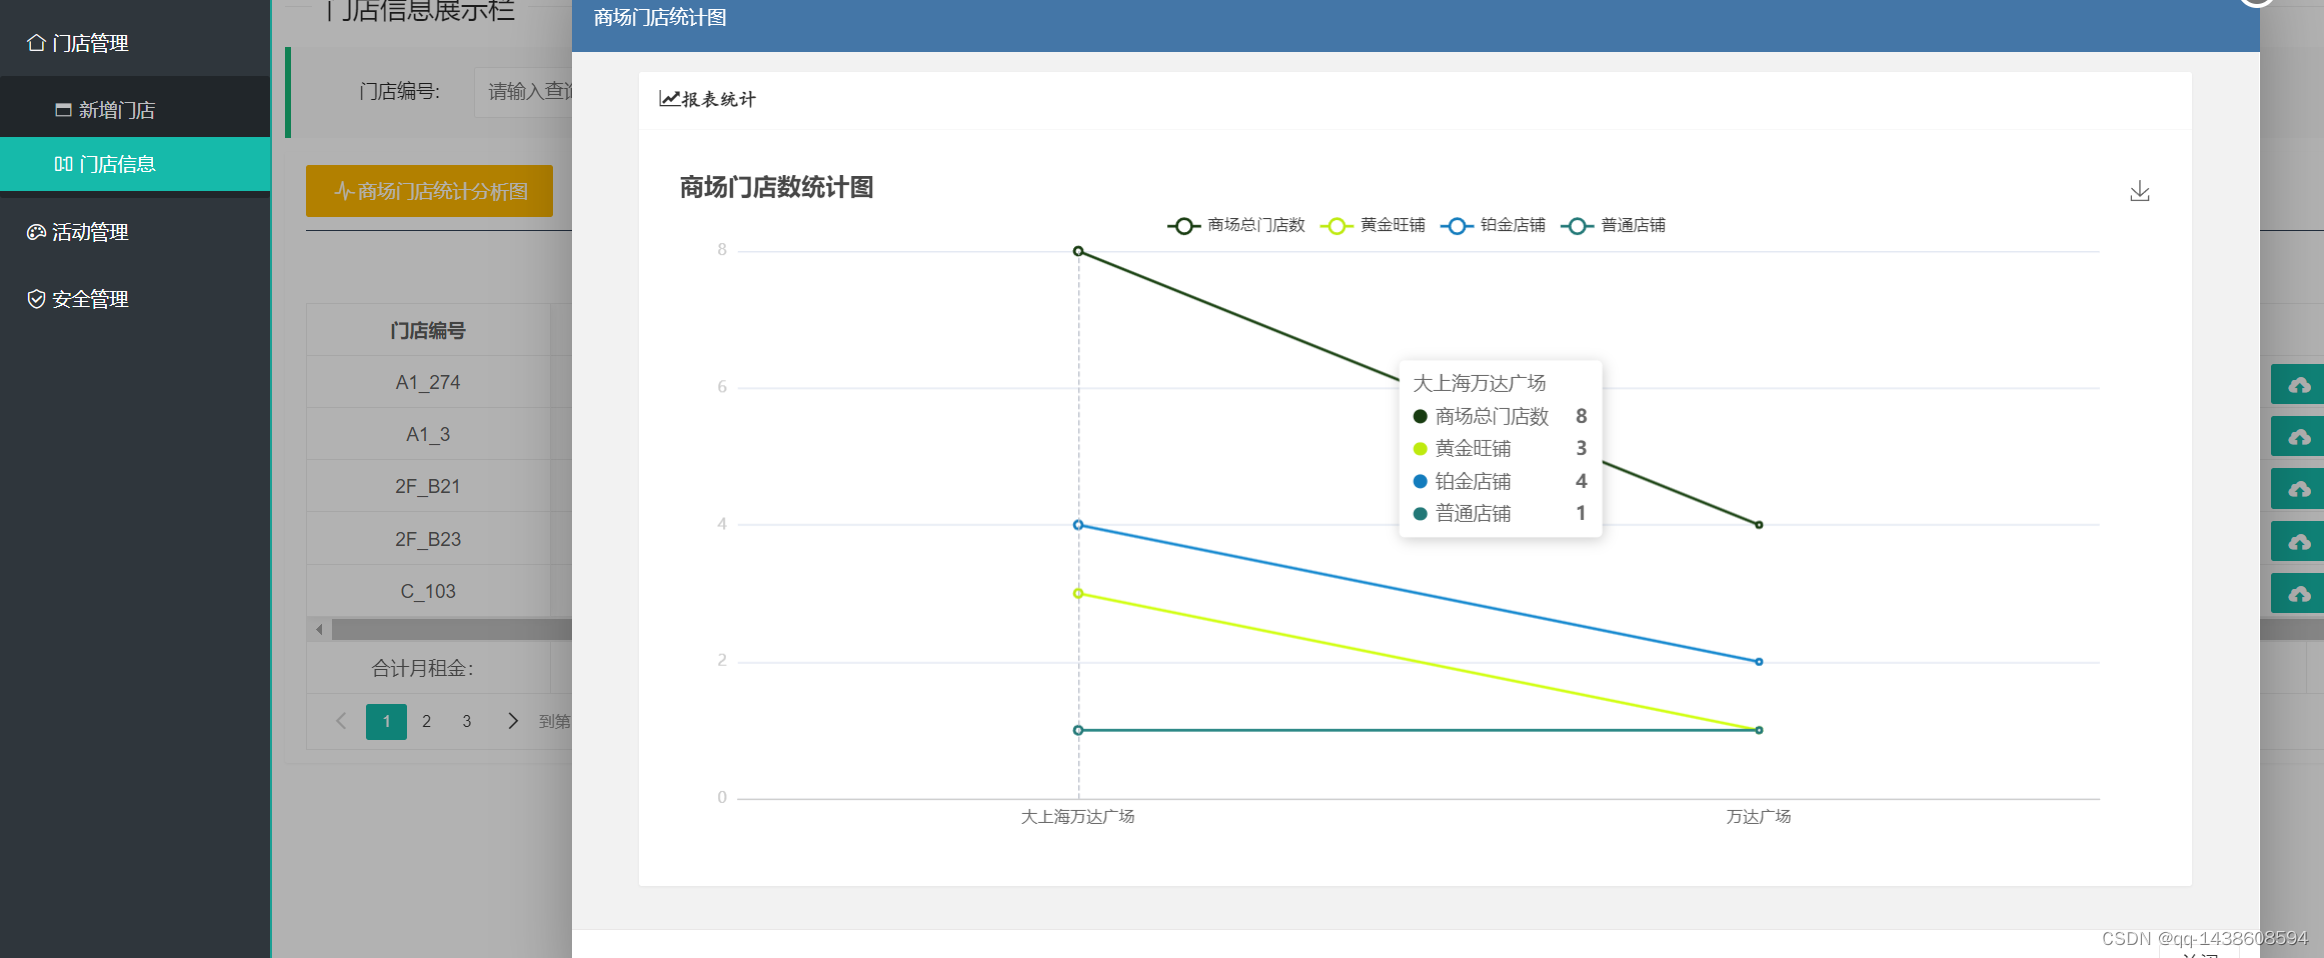
Task: Click table cell 2F_B23
Action: pos(428,539)
